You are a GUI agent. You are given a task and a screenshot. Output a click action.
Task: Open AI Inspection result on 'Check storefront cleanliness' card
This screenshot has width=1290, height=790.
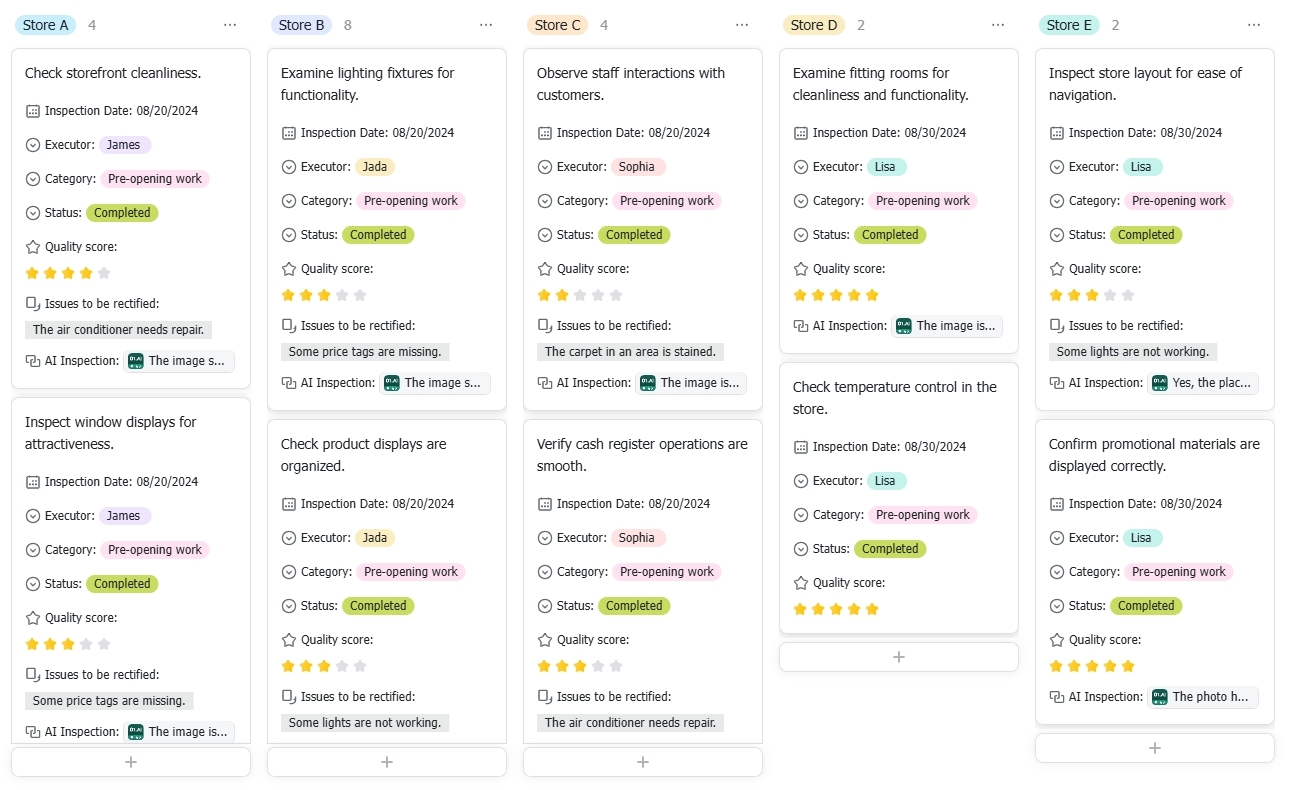coord(179,361)
